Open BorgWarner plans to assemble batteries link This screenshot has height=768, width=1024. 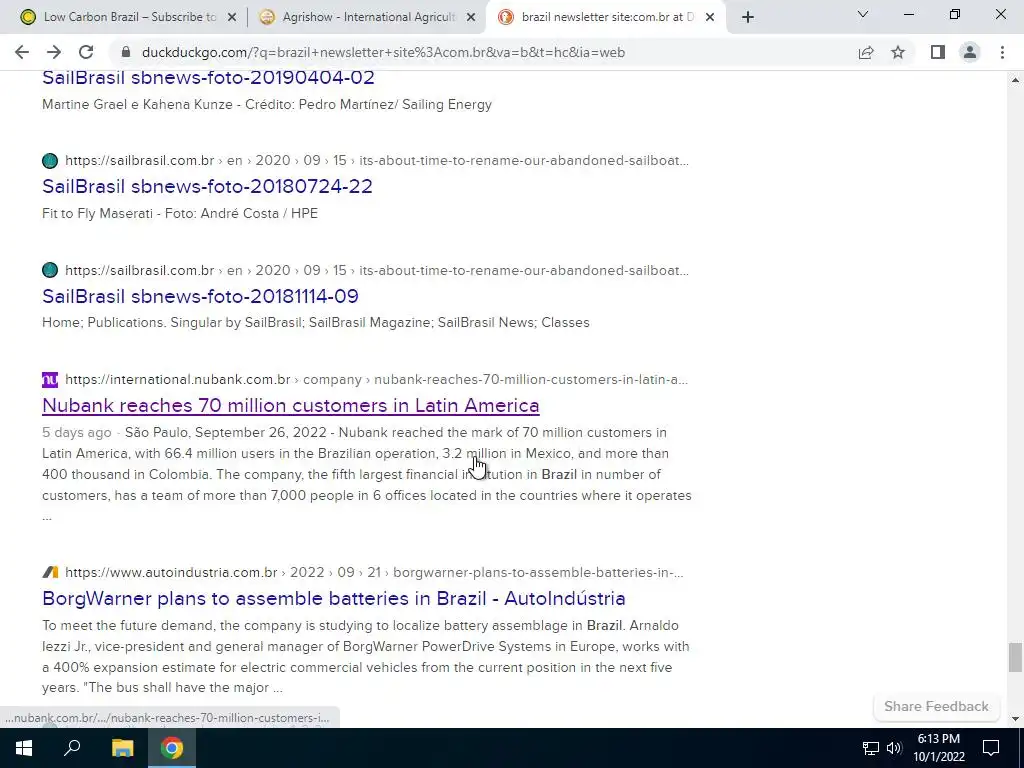(334, 598)
